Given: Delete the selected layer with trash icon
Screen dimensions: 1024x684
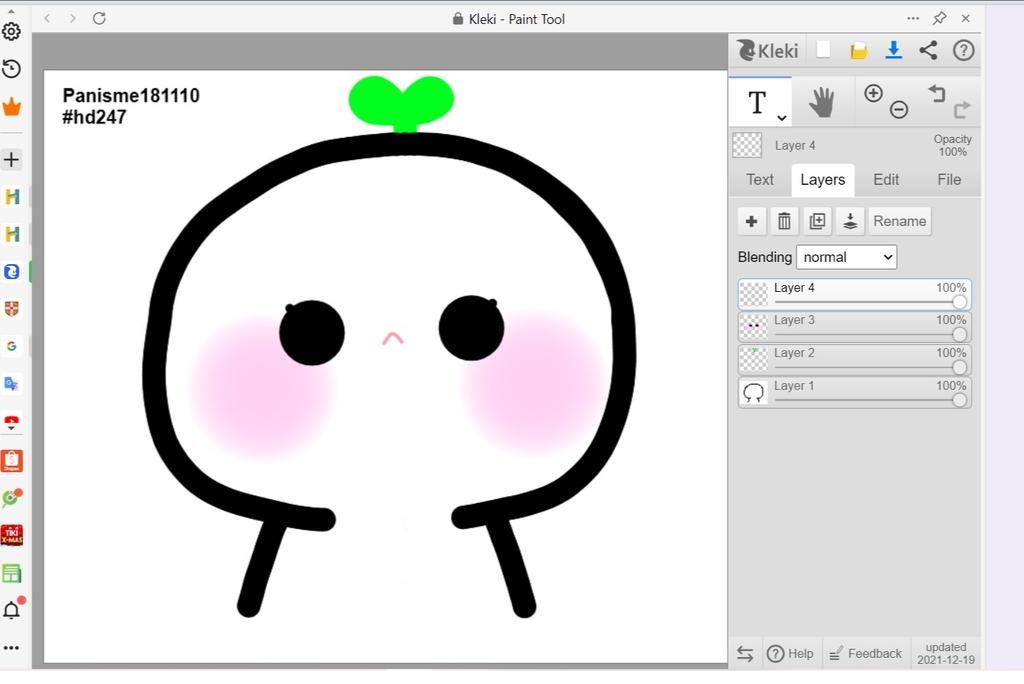Looking at the screenshot, I should (x=784, y=221).
